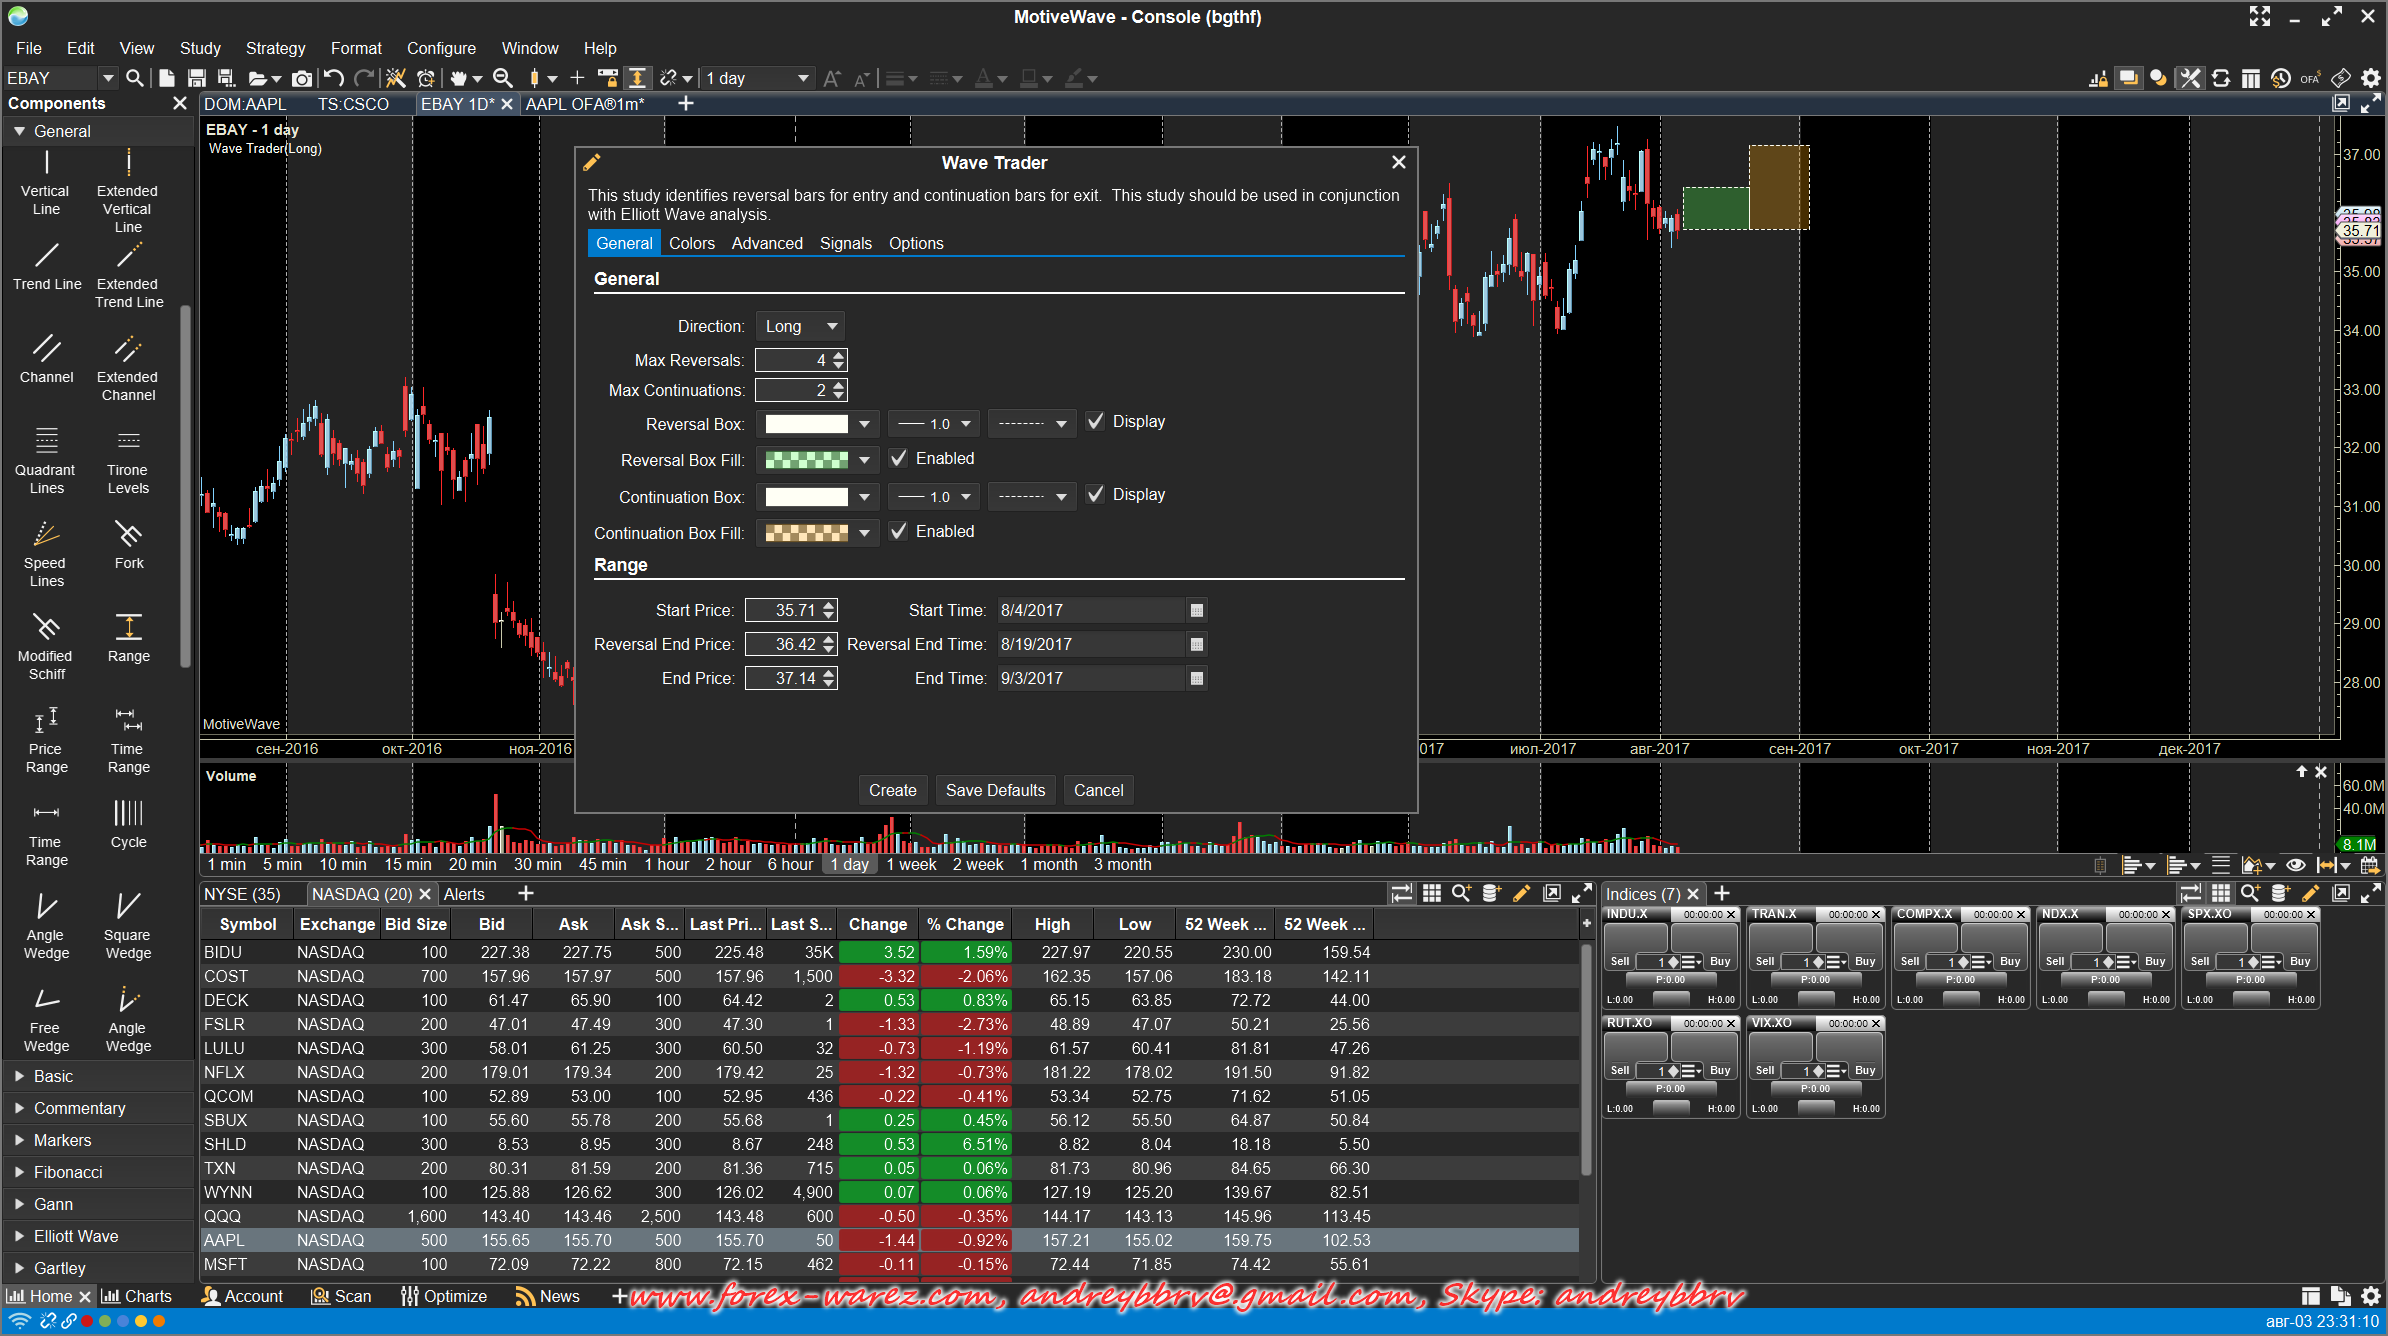Viewport: 2388px width, 1336px height.
Task: Click the camera screenshot icon in toolbar
Action: pos(301,78)
